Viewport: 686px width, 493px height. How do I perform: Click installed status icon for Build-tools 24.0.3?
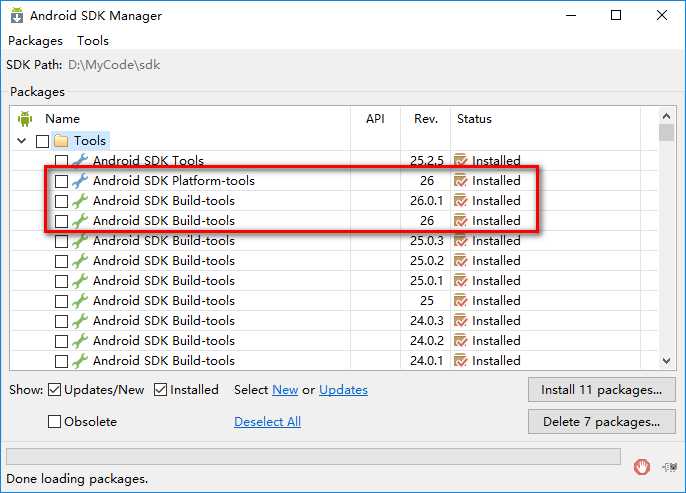point(461,321)
